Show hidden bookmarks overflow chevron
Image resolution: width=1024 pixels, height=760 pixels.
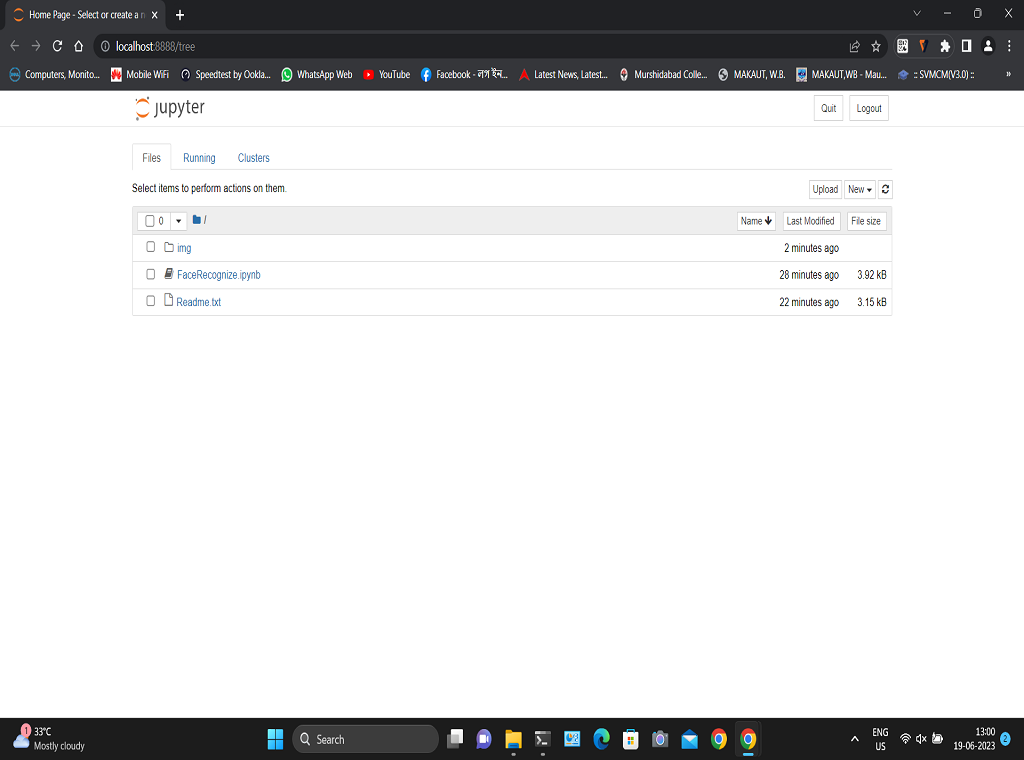click(1008, 74)
